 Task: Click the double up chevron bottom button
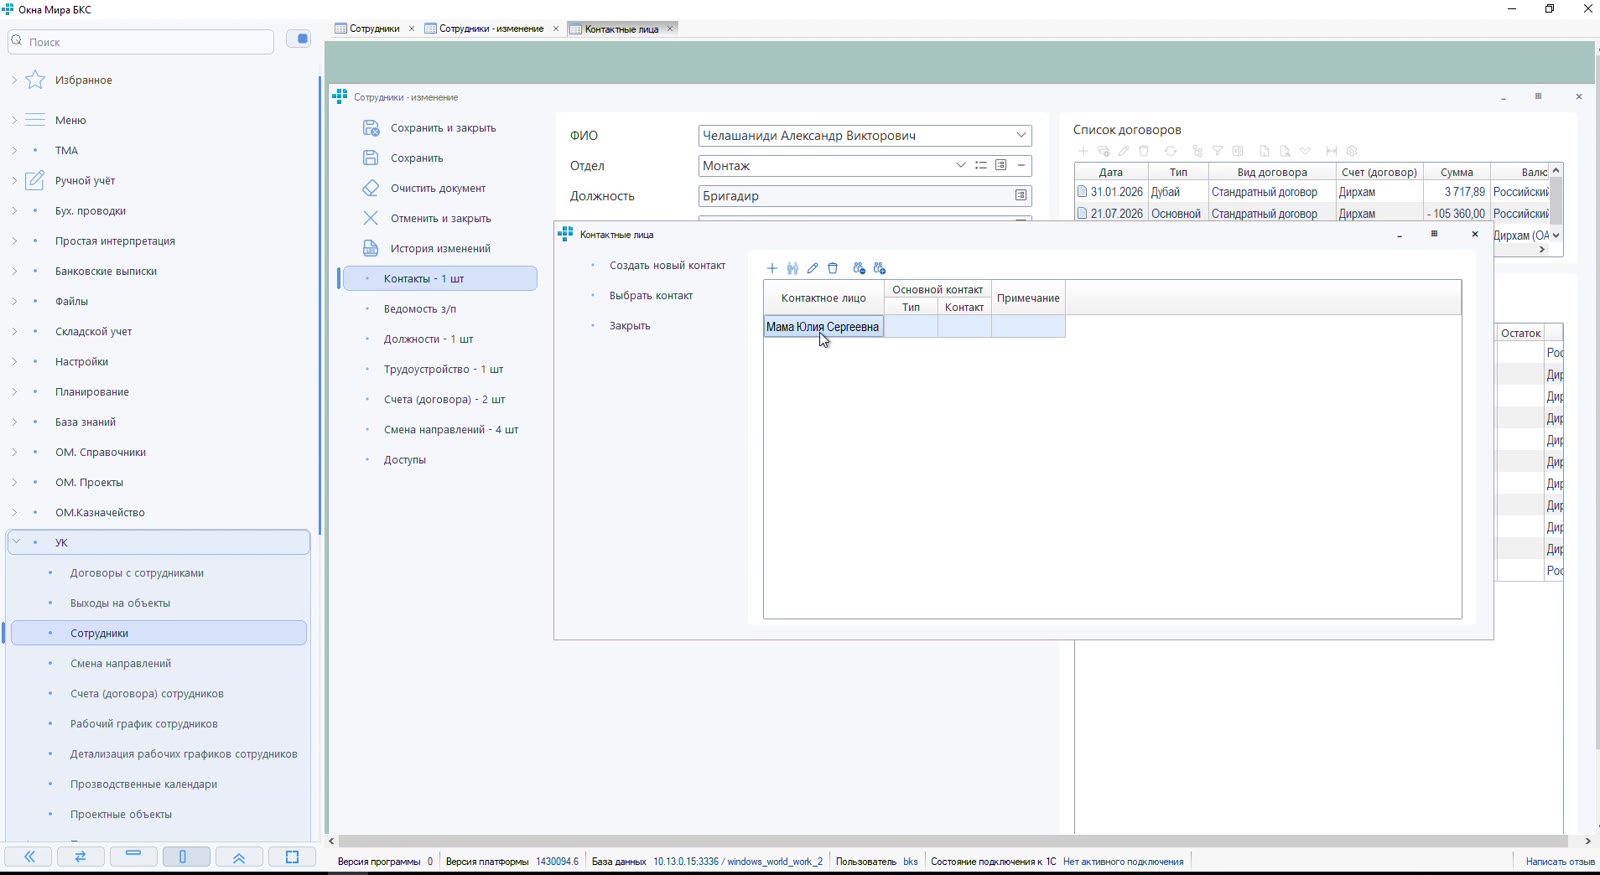[239, 857]
